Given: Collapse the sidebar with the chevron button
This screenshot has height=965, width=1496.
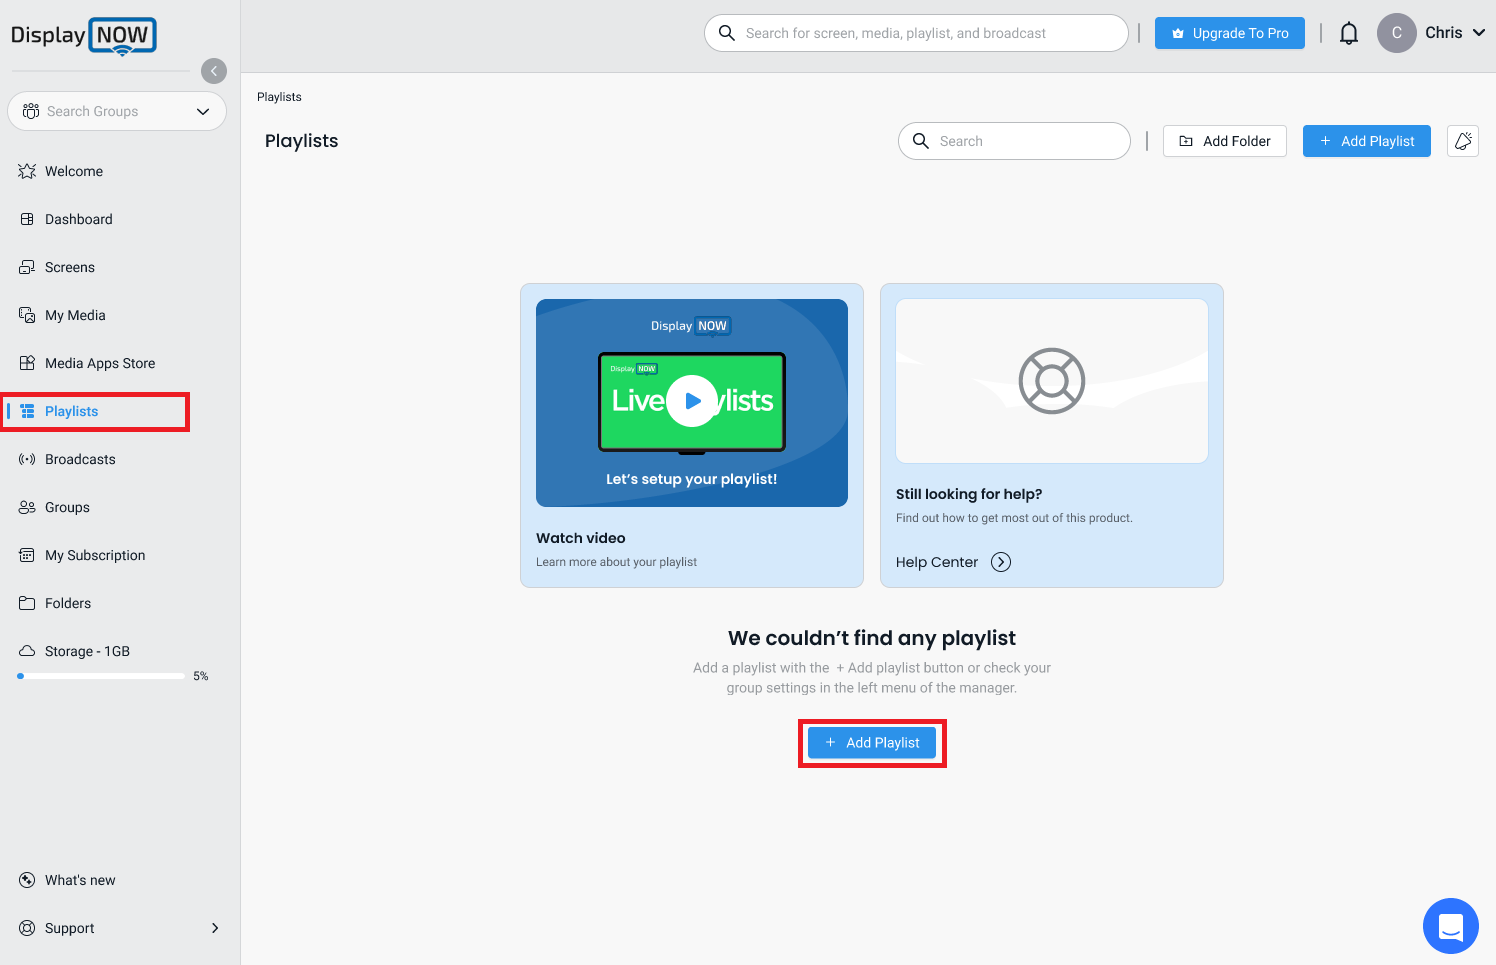Looking at the screenshot, I should pos(214,70).
